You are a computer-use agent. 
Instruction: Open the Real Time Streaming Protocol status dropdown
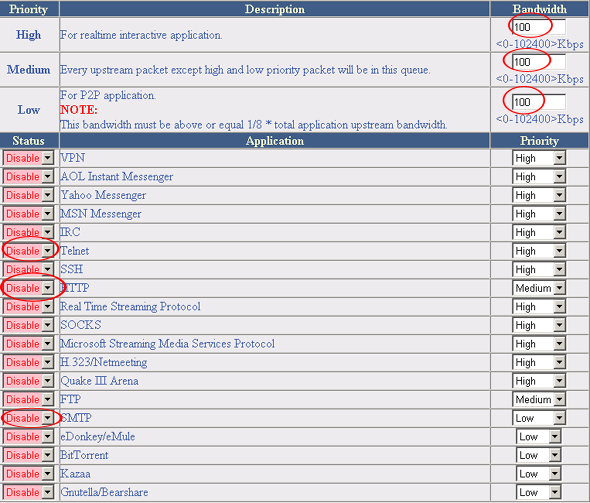pos(28,307)
